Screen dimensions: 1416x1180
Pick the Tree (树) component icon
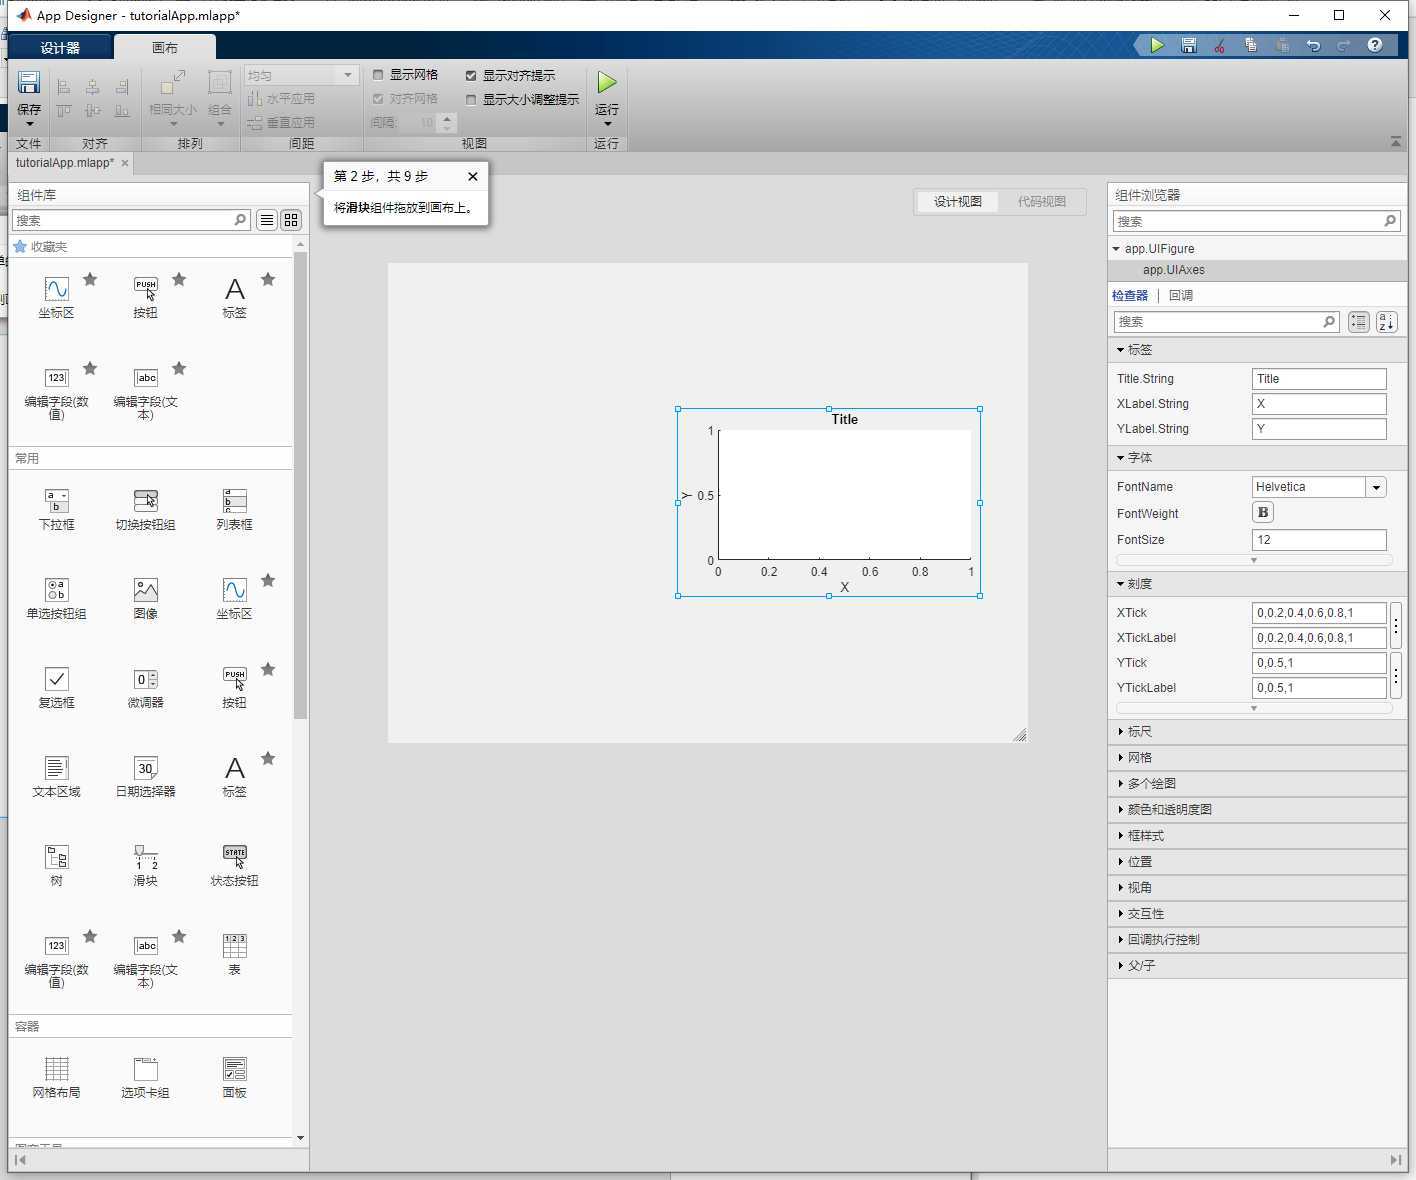pyautogui.click(x=56, y=858)
